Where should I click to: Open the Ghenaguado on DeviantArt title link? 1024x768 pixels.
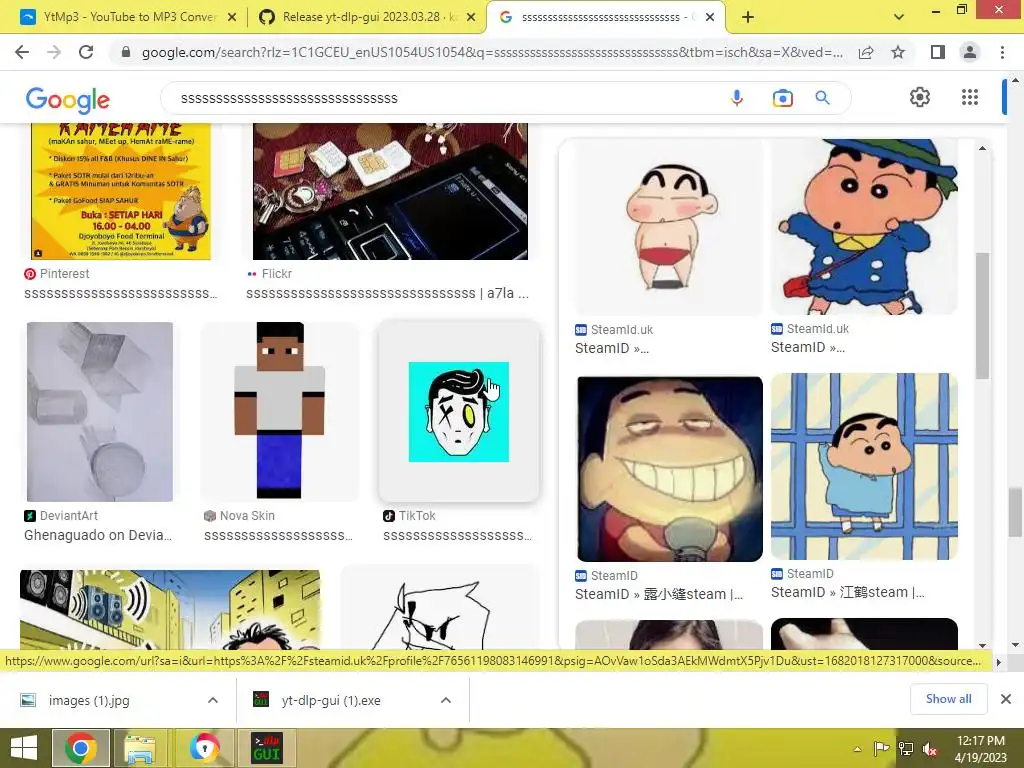coord(98,535)
